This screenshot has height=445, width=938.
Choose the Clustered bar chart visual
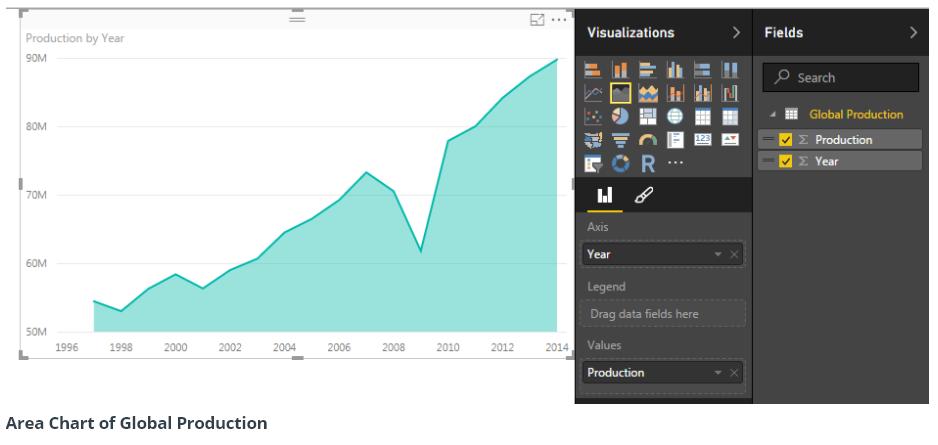(x=648, y=70)
